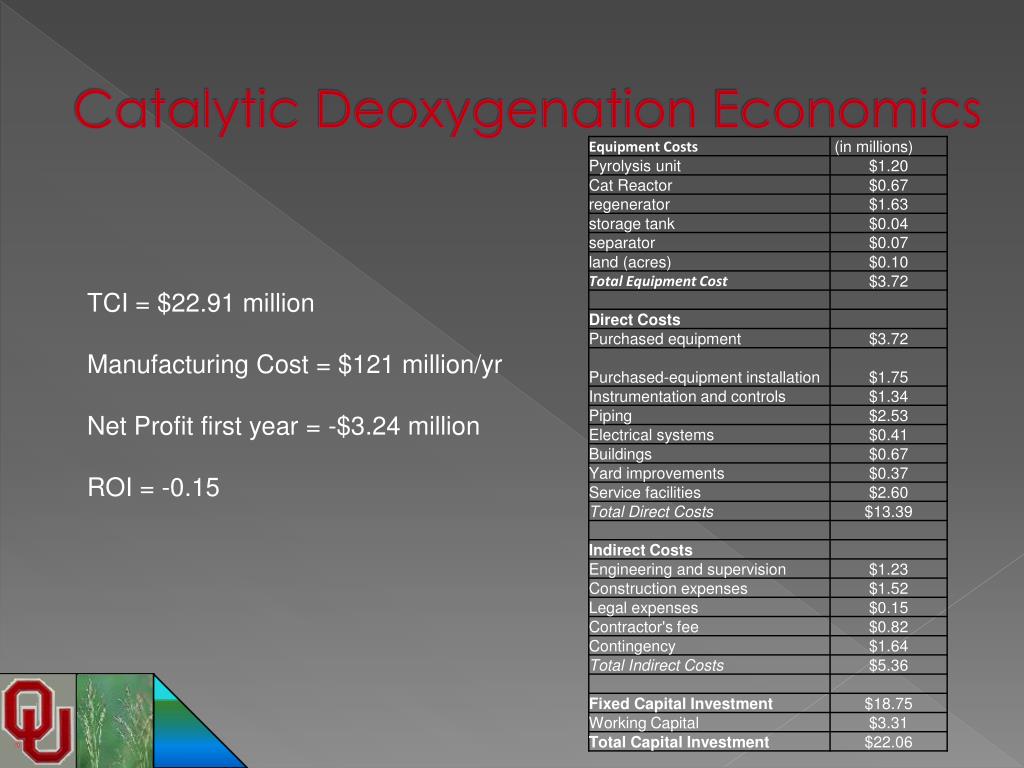
Task: Click the separator row label
Action: point(622,243)
